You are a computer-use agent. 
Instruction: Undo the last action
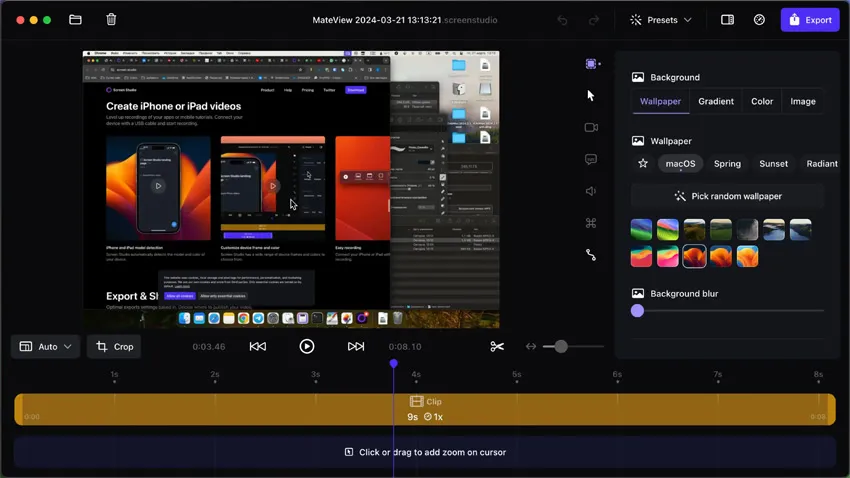tap(562, 20)
